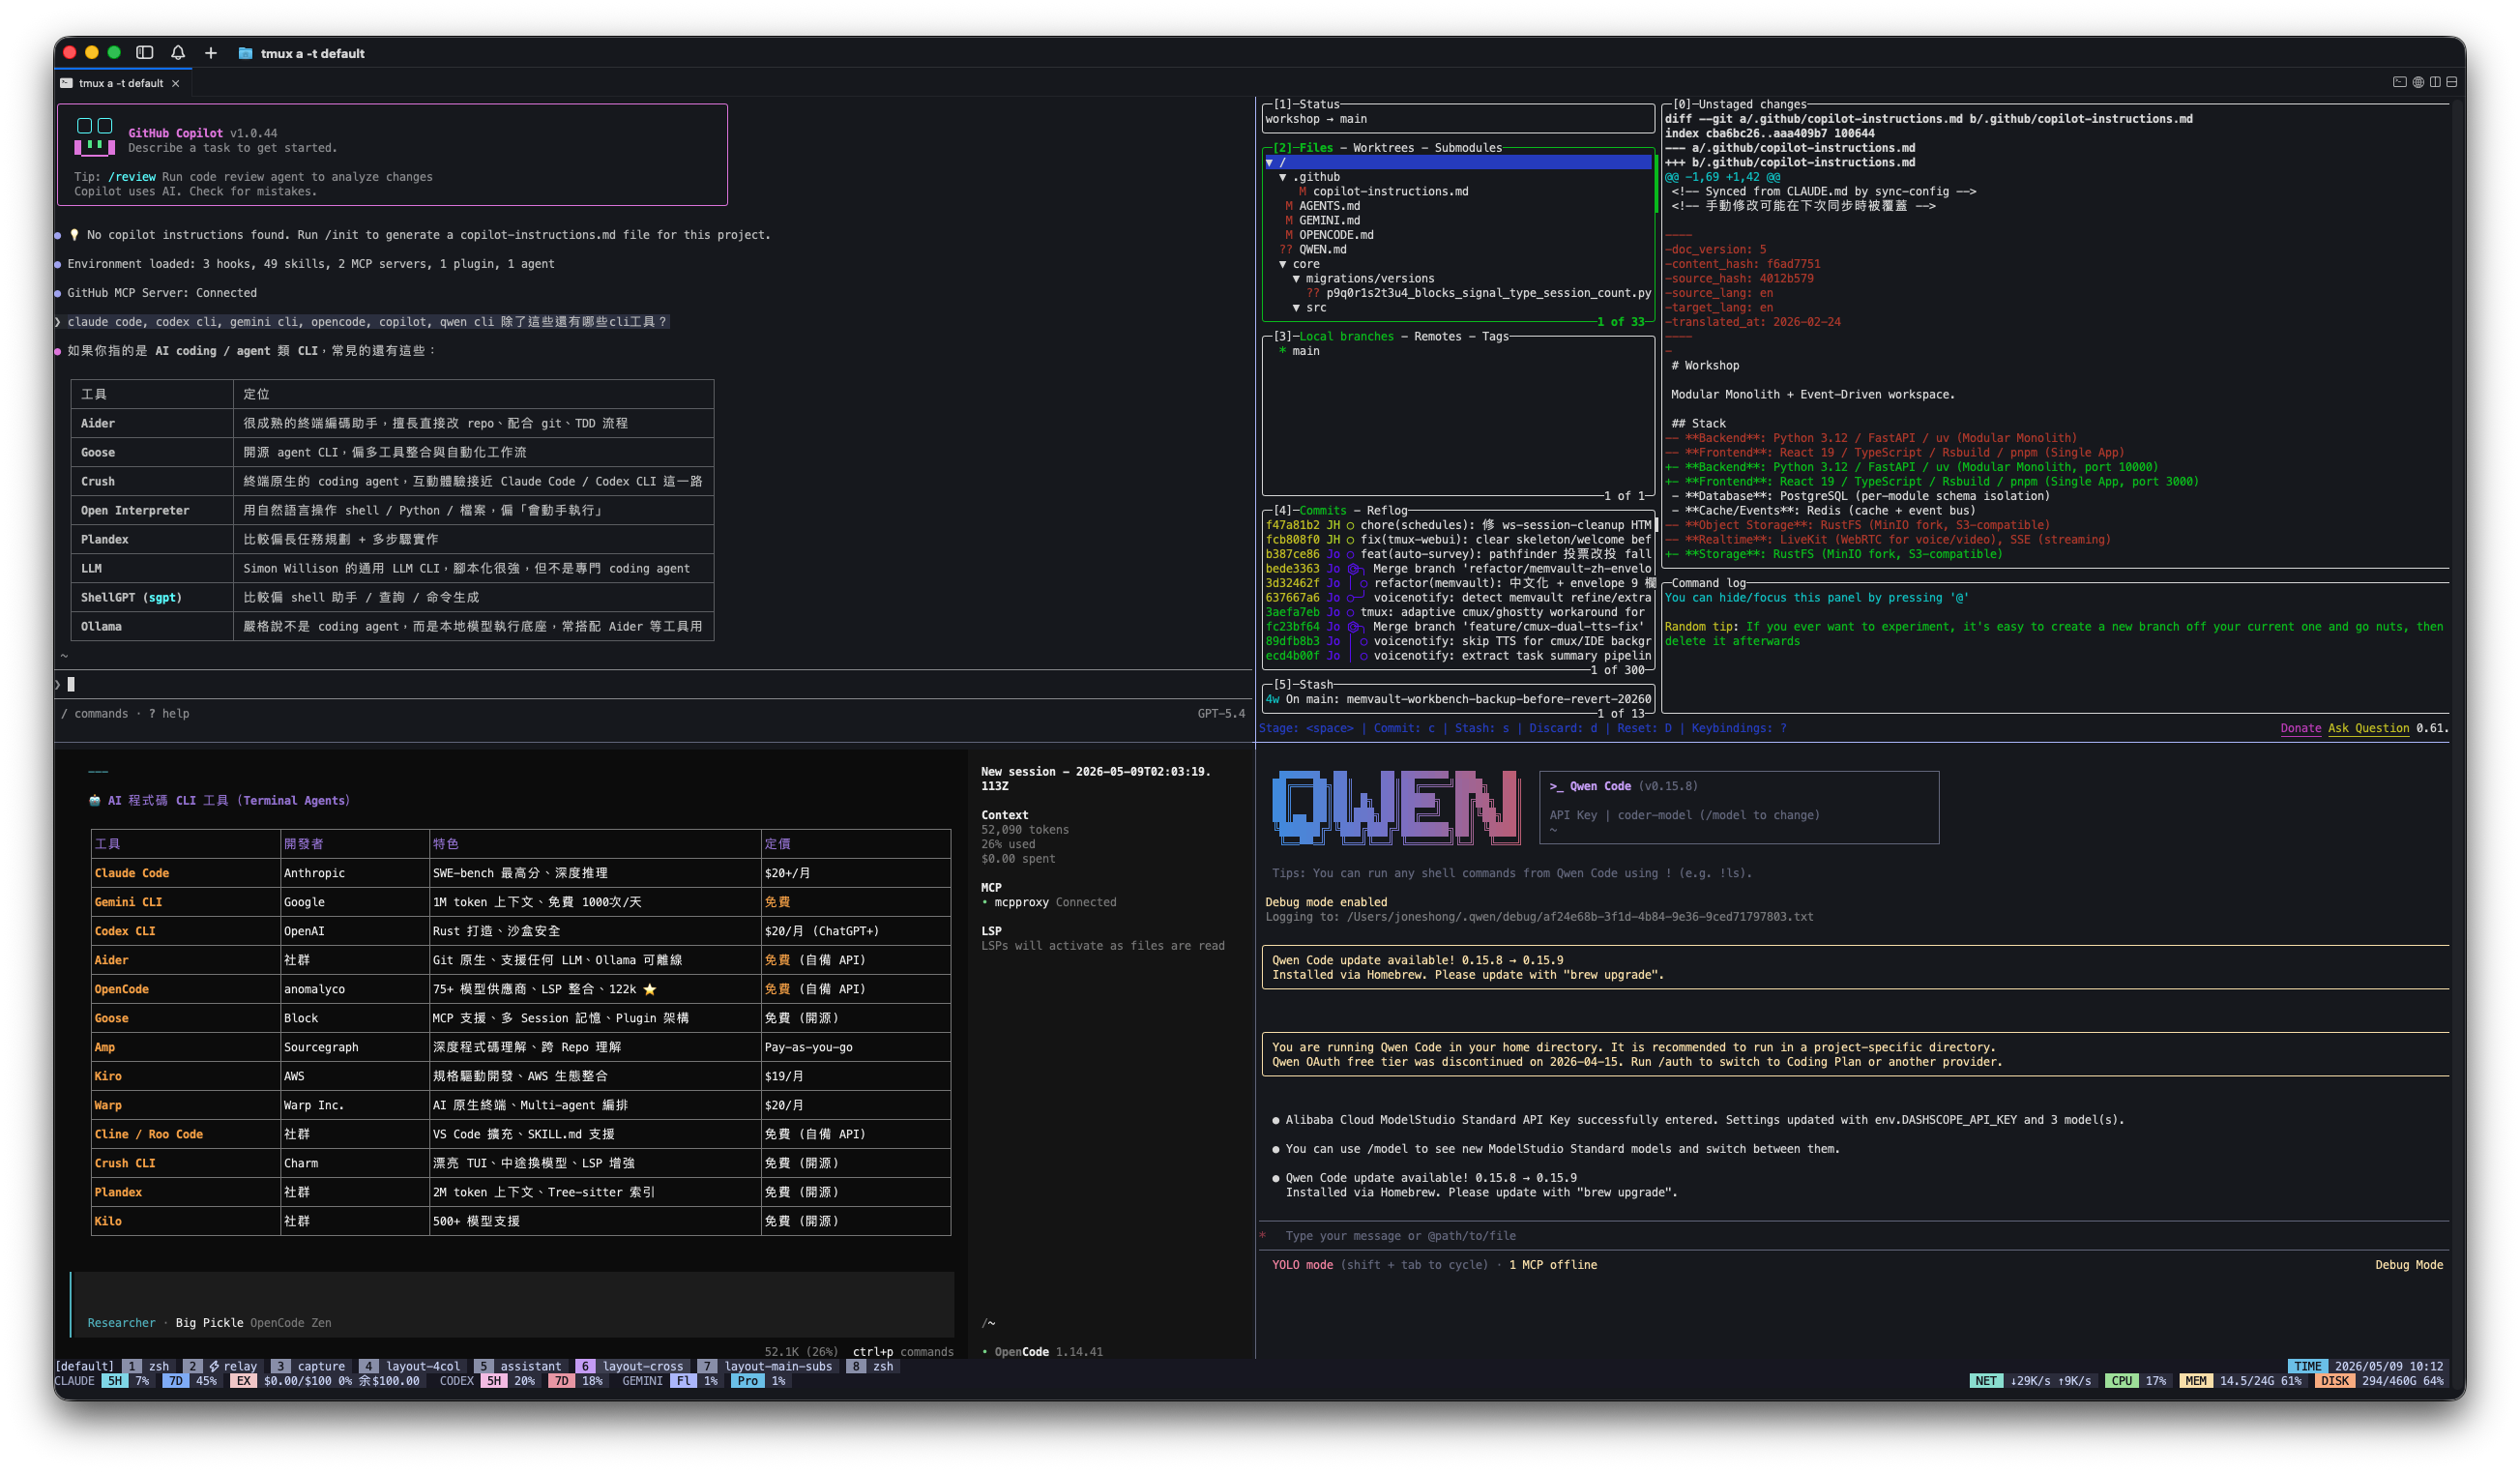Viewport: 2520px width, 1472px height.
Task: Click 'YOLO mode' status in Qwen Code
Action: click(x=1302, y=1265)
